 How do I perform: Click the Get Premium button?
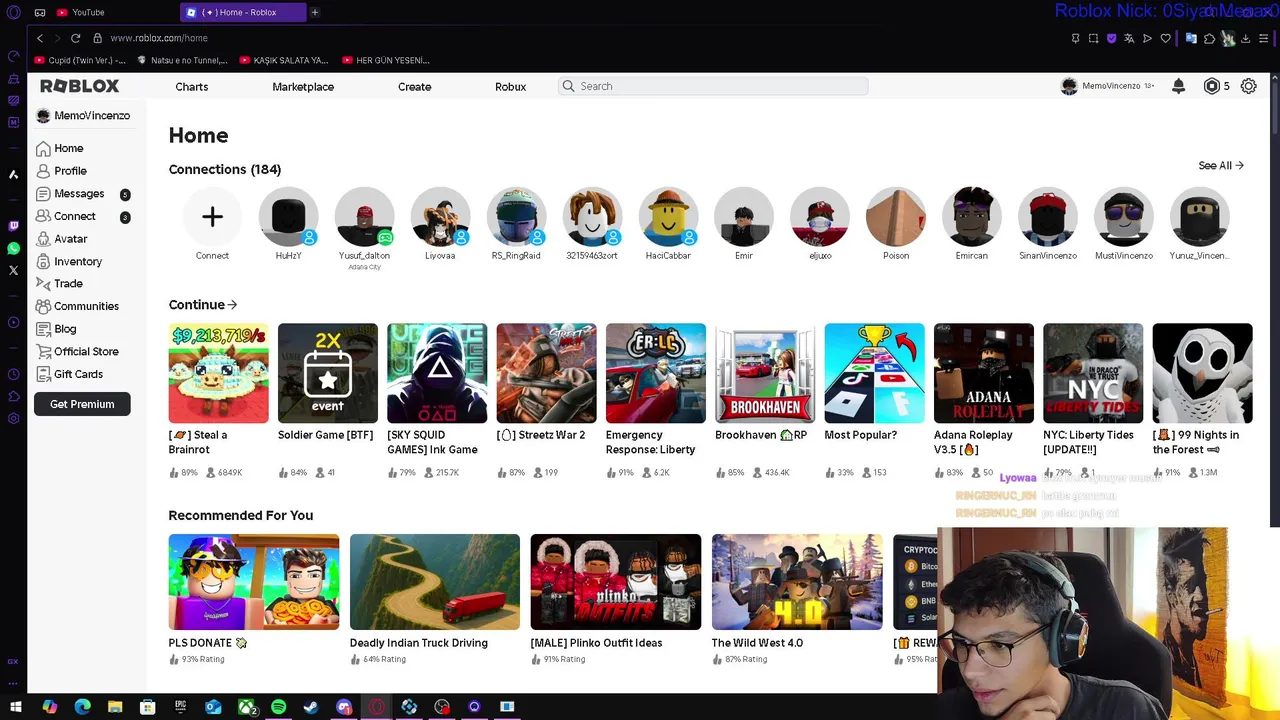[82, 404]
